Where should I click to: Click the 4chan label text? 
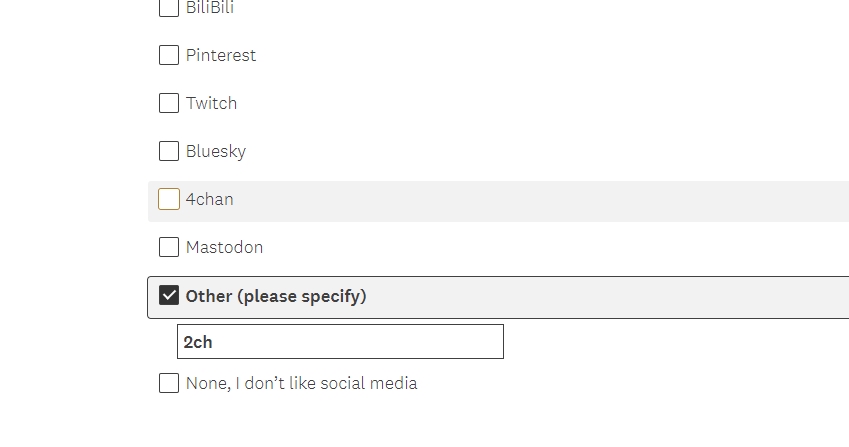tap(209, 199)
